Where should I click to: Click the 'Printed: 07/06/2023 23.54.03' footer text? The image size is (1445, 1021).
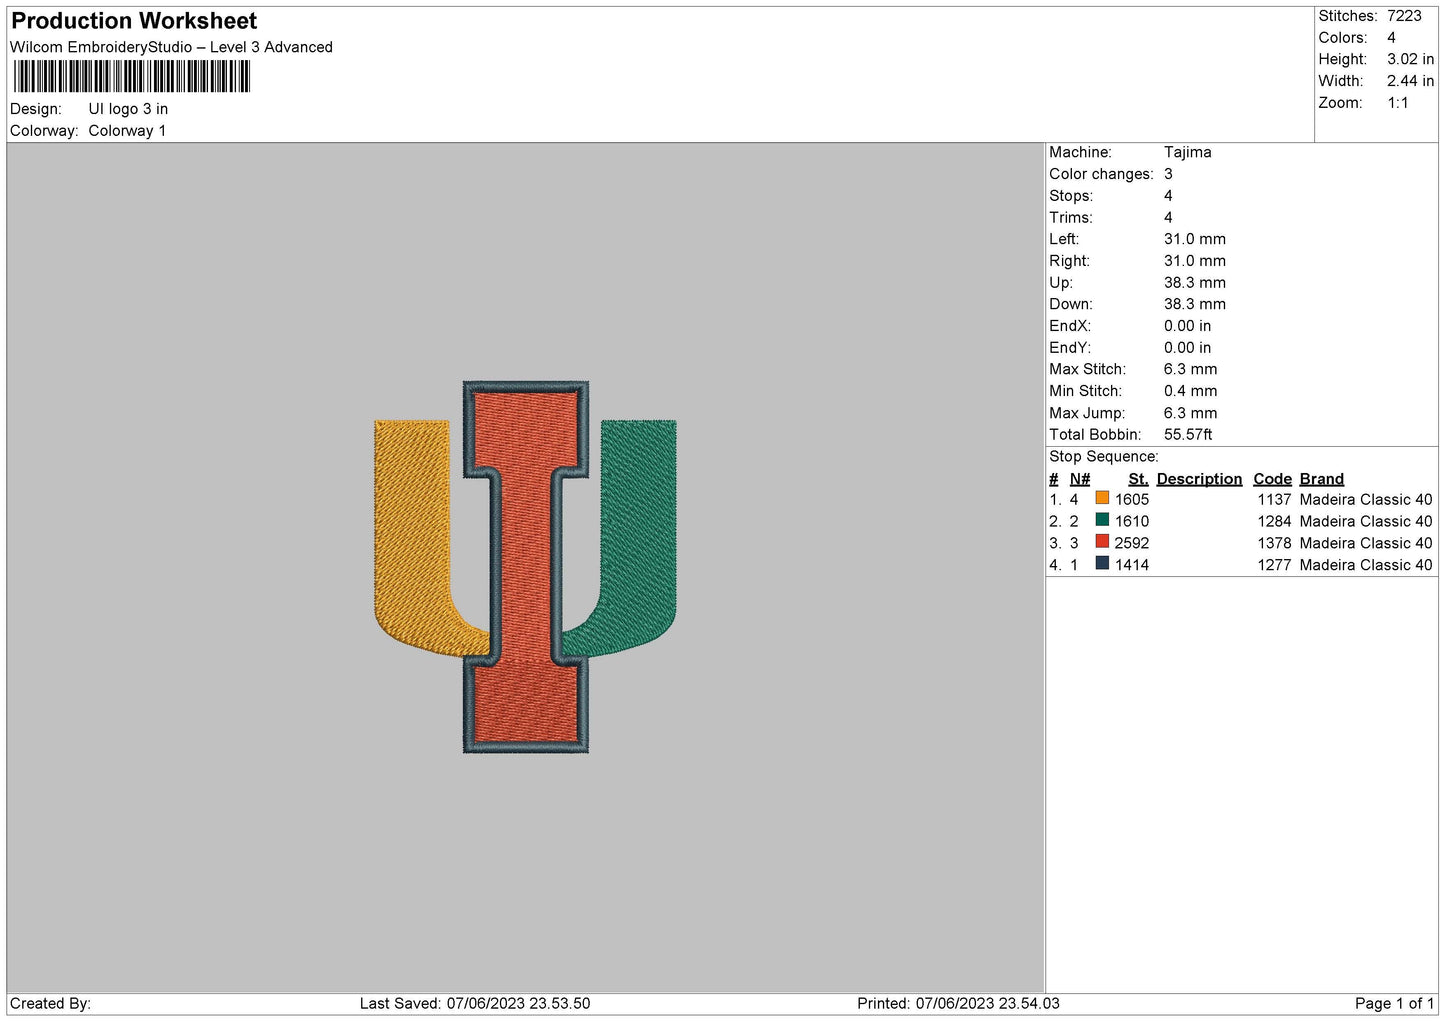tap(958, 1004)
